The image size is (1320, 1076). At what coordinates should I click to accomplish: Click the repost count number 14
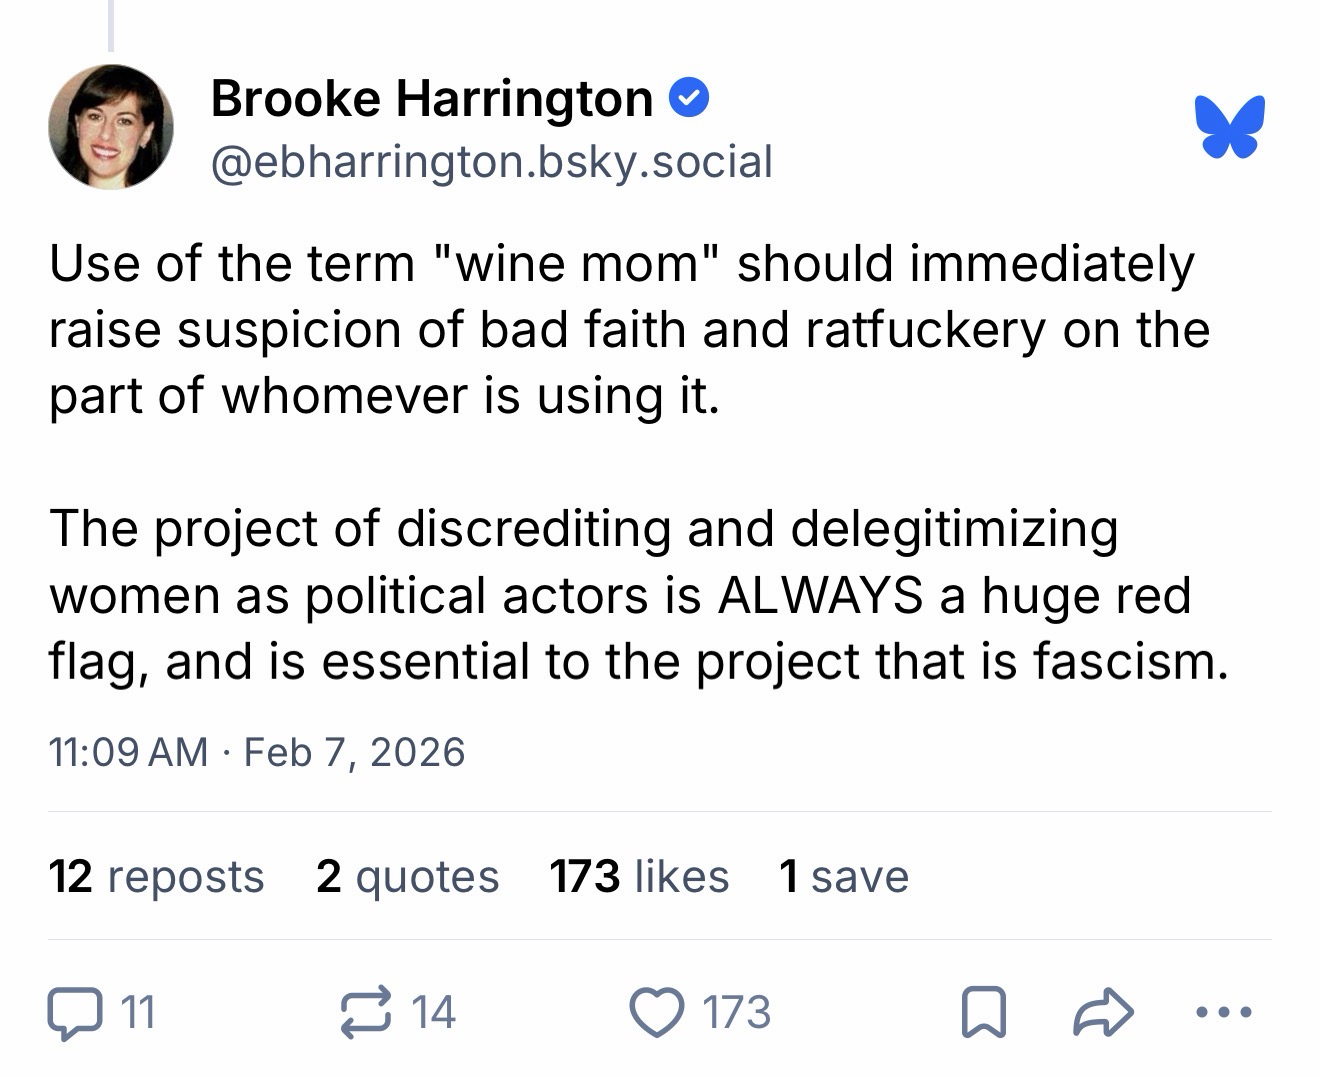click(433, 1012)
